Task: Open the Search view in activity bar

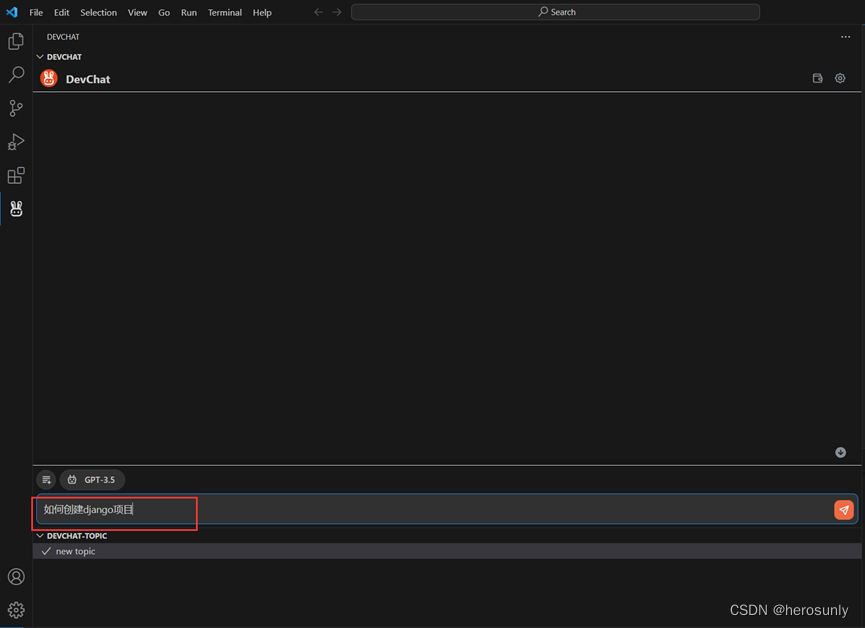Action: click(16, 74)
